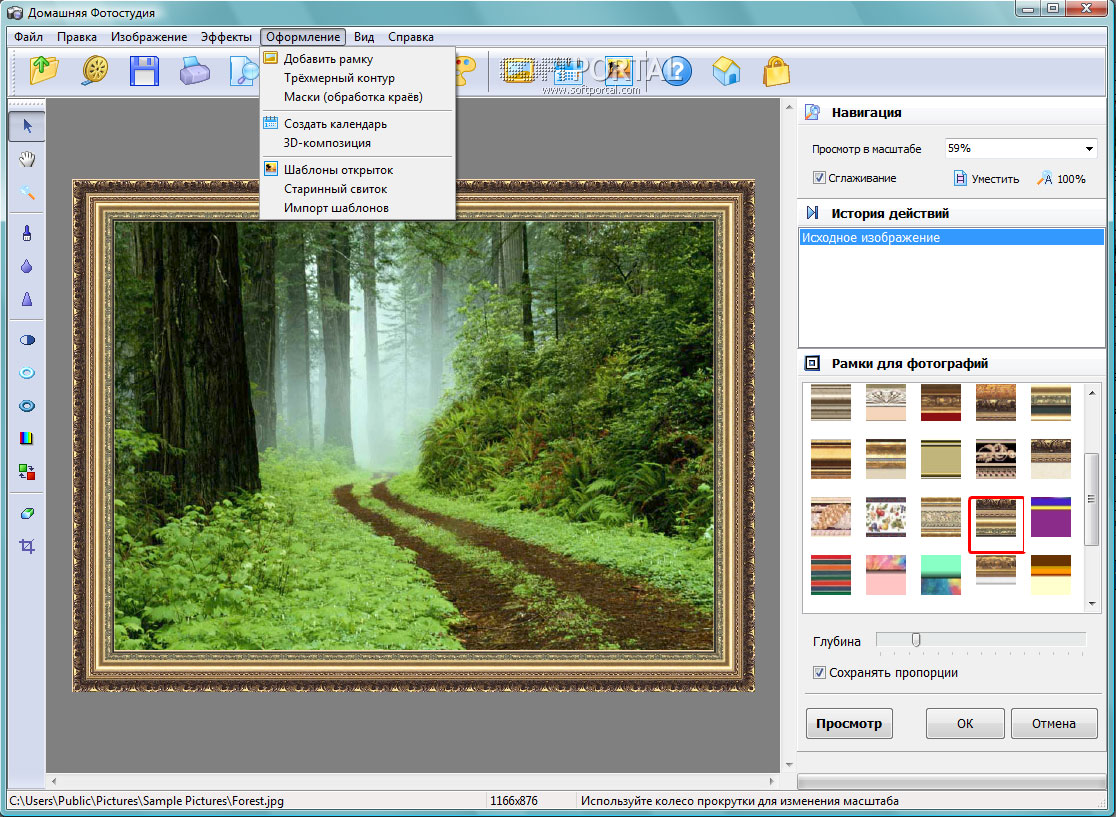Open the Эффекты menu
The image size is (1116, 817).
click(x=226, y=37)
